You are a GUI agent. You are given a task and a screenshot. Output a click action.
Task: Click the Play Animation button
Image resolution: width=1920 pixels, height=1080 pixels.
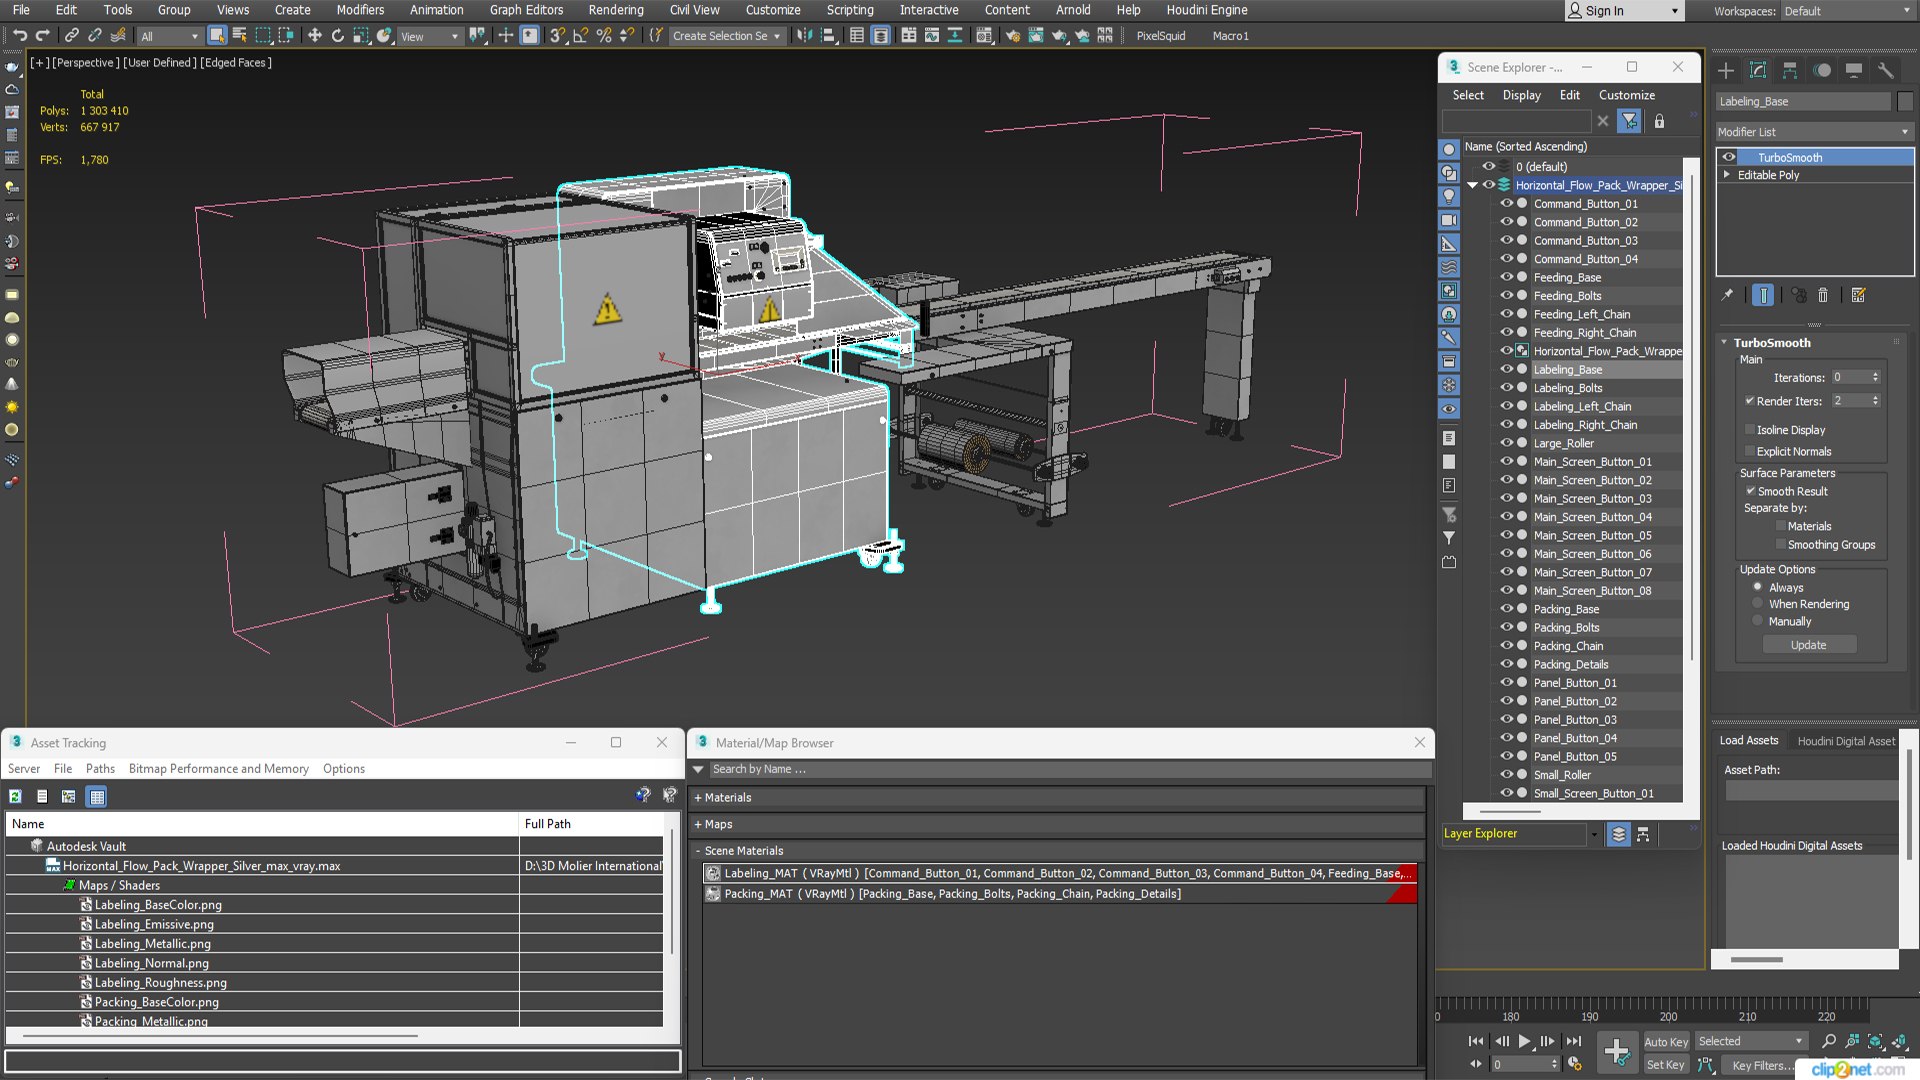coord(1524,1041)
